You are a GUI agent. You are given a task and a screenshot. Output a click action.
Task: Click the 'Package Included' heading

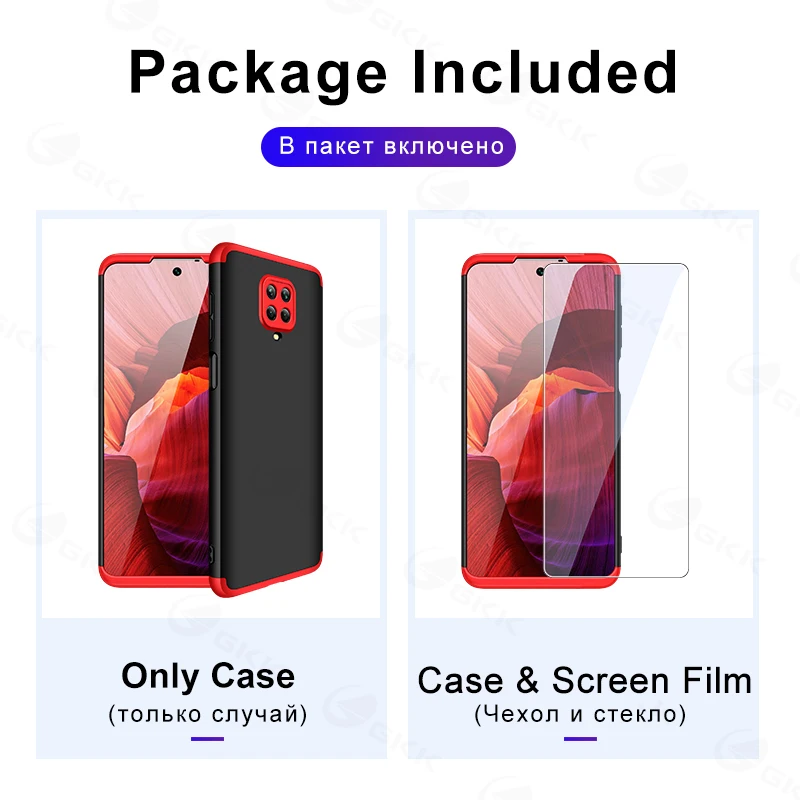403,73
